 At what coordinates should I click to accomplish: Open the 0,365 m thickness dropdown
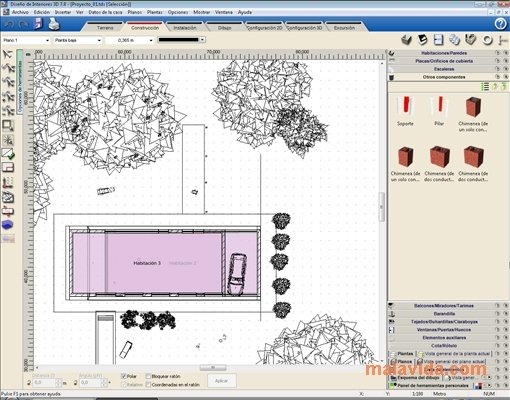(130, 40)
